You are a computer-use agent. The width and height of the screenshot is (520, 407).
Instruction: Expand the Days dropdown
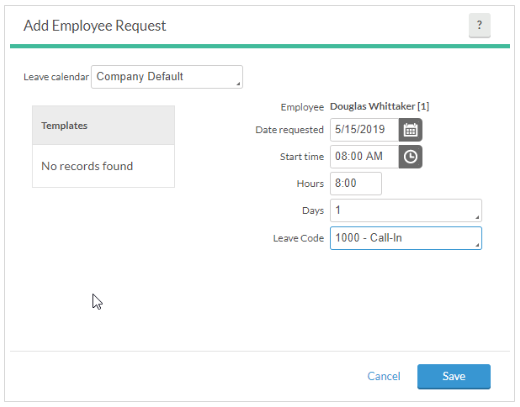coord(406,211)
